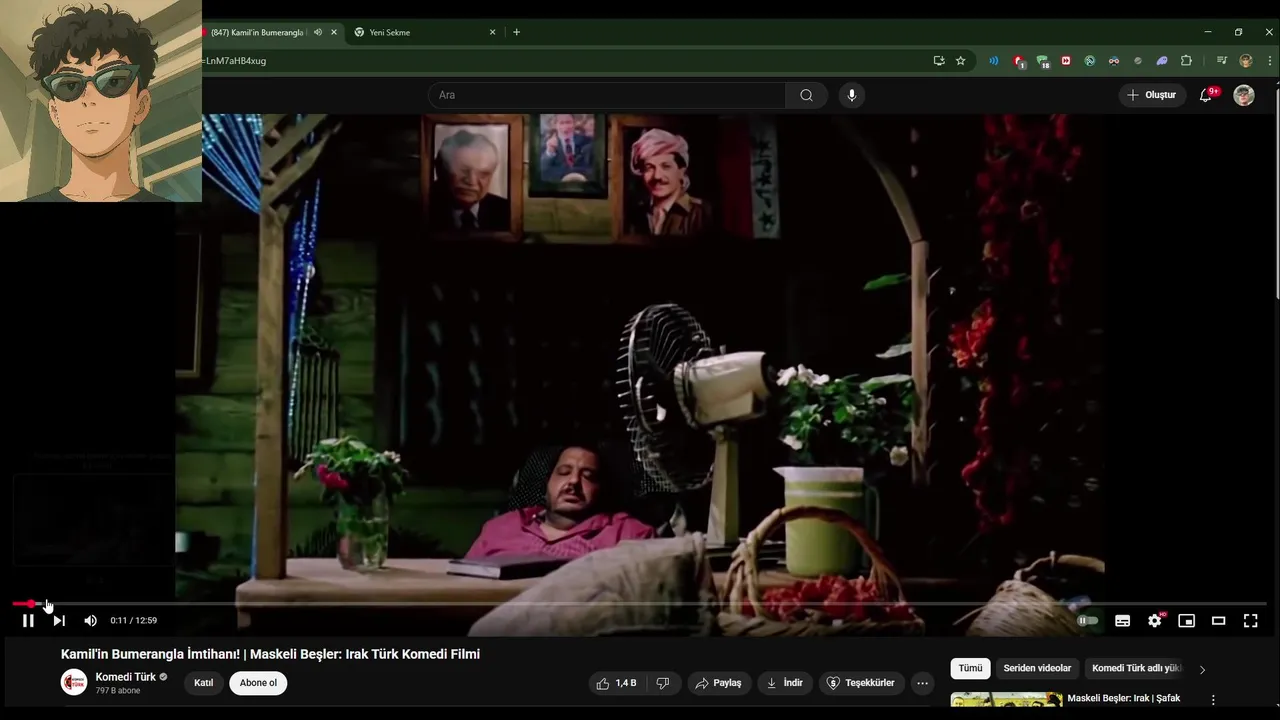Select the Seriden videolar chip
Screen dimensions: 1280x720
[1037, 668]
